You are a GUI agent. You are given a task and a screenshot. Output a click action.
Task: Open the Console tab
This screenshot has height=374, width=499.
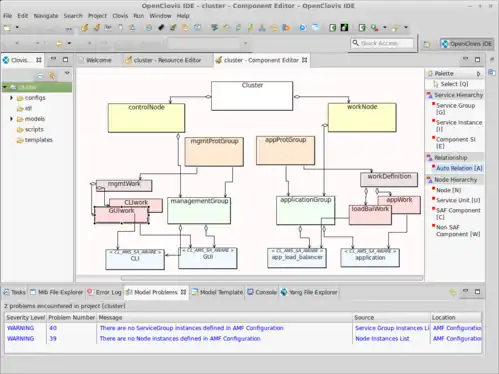tap(262, 292)
